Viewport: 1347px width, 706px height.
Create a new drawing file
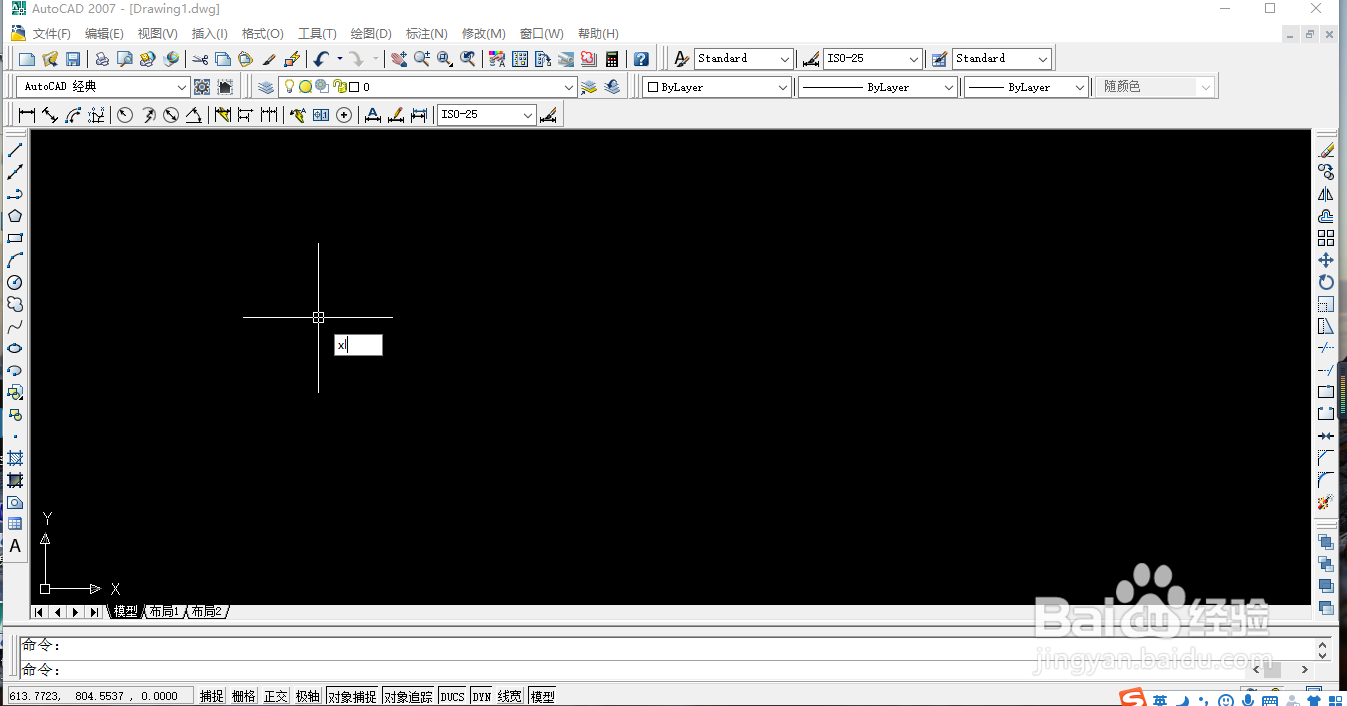pos(27,59)
